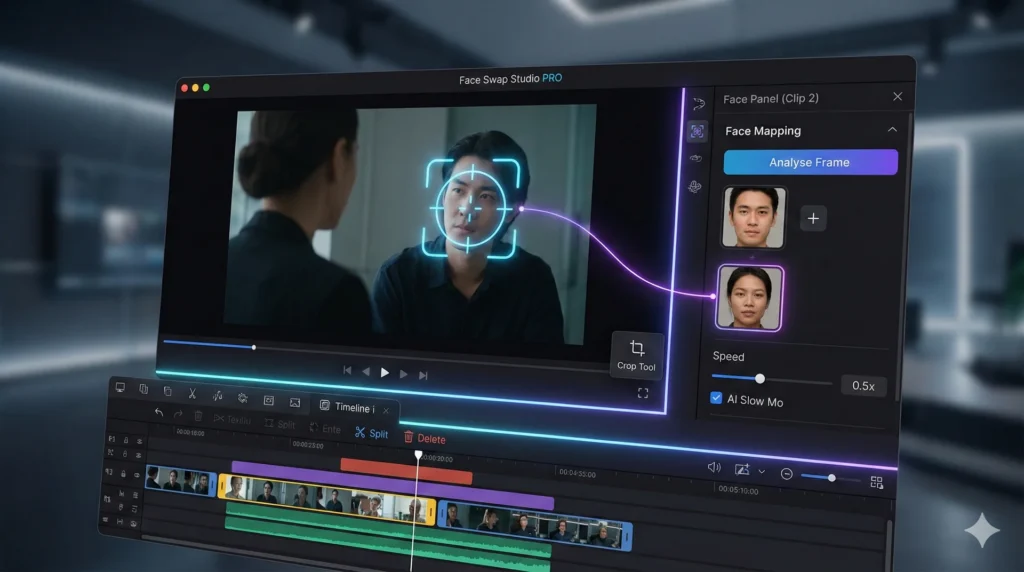Click the scissors cut icon in top toolbar
Viewport: 1024px width, 572px height.
pyautogui.click(x=192, y=393)
